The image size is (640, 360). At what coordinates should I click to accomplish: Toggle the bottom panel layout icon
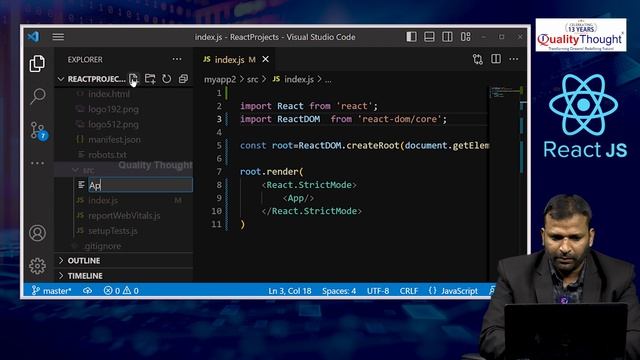pos(429,37)
